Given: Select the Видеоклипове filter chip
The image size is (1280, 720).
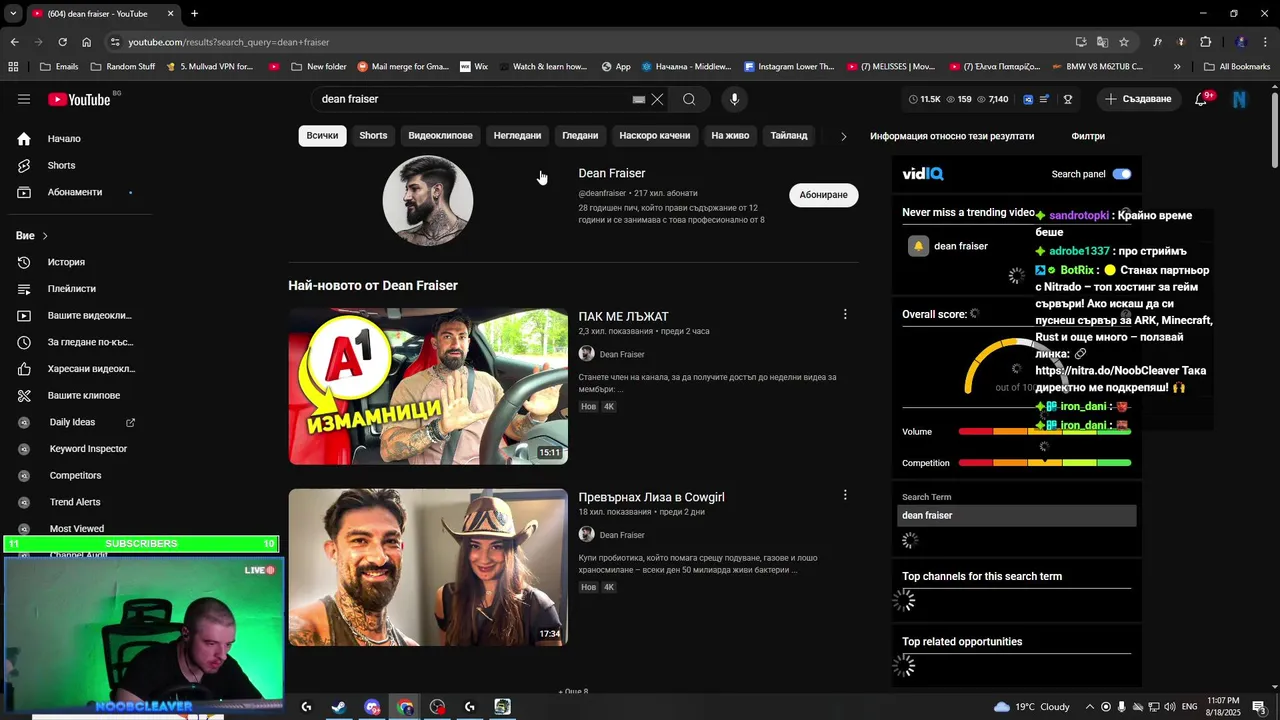Looking at the screenshot, I should click(x=440, y=136).
